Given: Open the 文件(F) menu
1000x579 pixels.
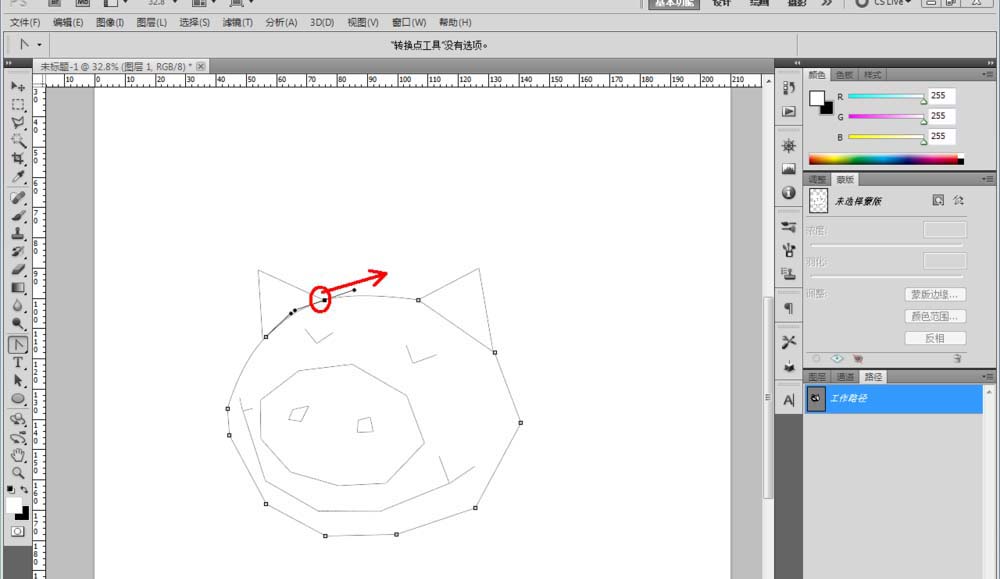Looking at the screenshot, I should click(x=25, y=22).
